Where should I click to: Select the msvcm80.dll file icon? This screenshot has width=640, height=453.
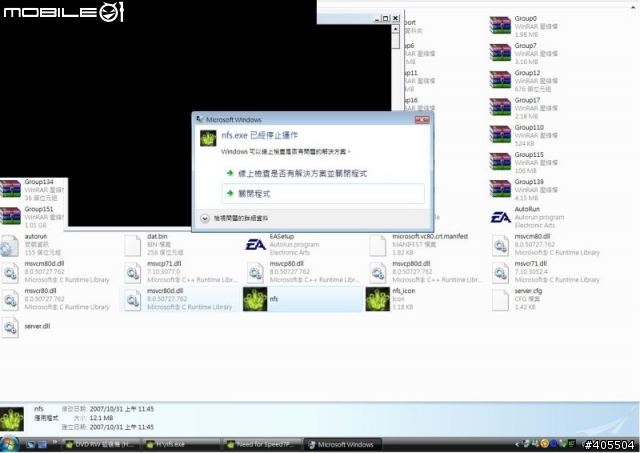click(500, 246)
